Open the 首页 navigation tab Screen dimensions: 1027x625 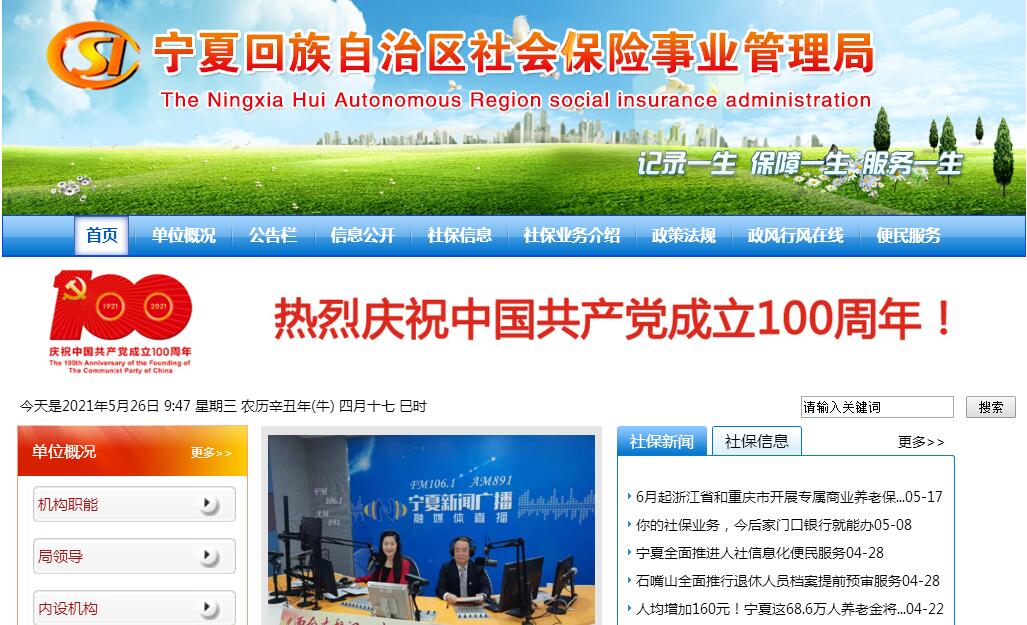(101, 236)
